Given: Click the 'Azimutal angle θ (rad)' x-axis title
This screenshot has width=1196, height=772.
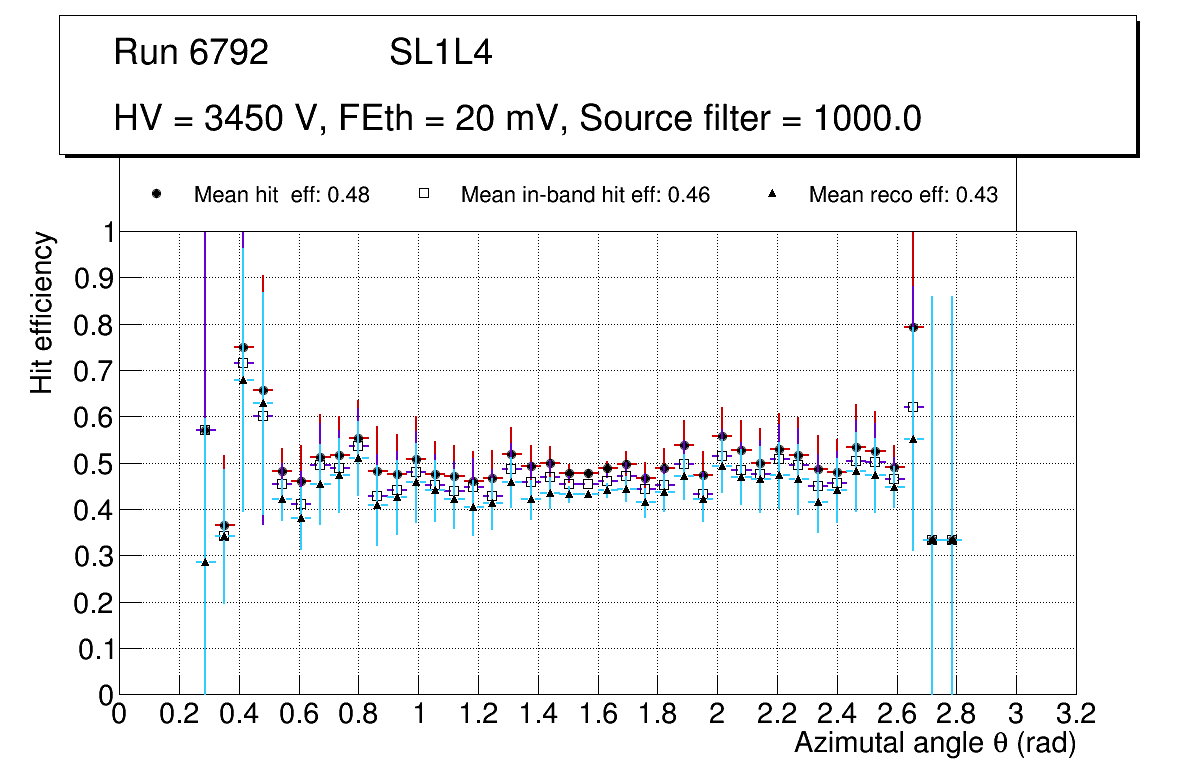Looking at the screenshot, I should coord(934,744).
